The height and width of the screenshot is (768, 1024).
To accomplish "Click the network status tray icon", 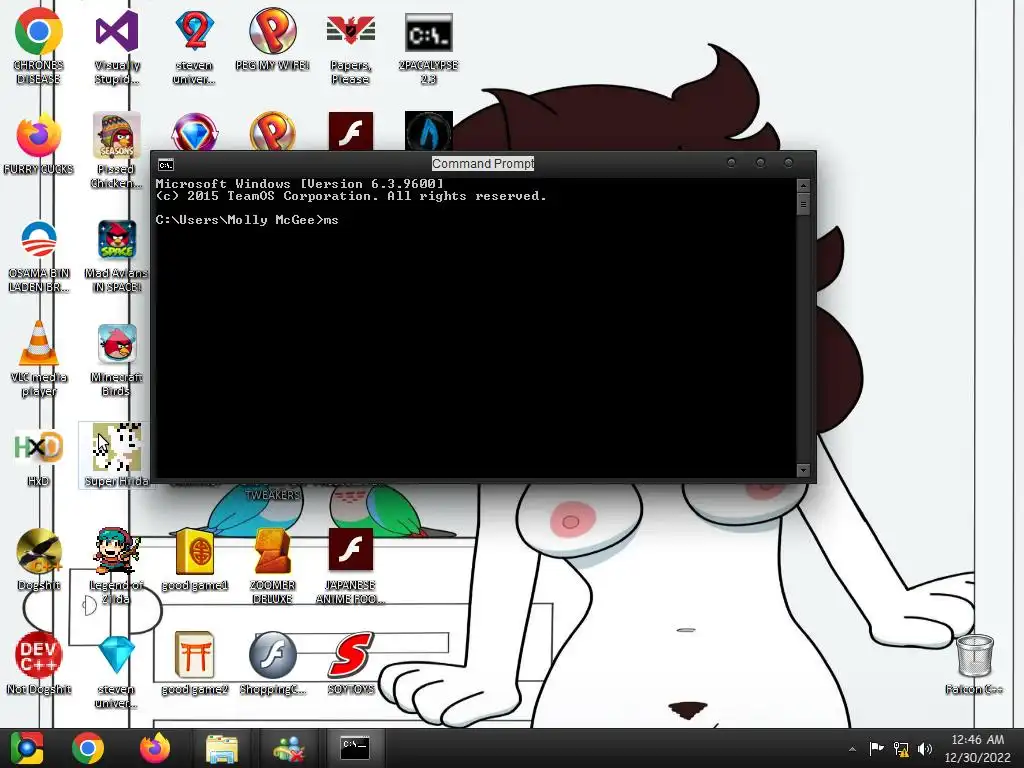I will (901, 749).
